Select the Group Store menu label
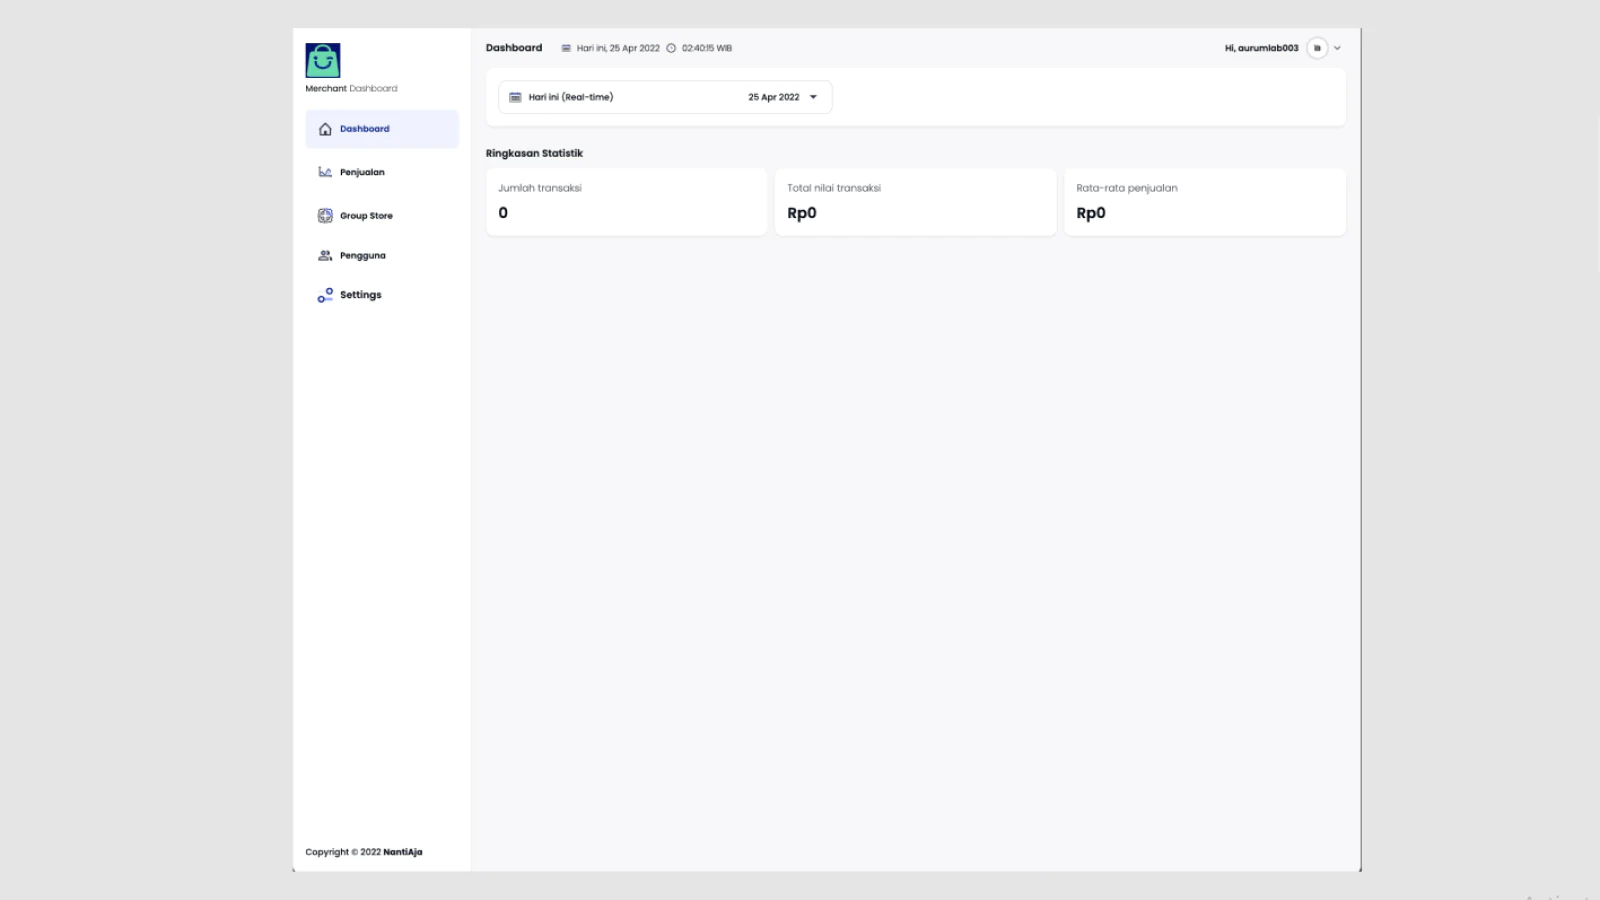 (366, 216)
